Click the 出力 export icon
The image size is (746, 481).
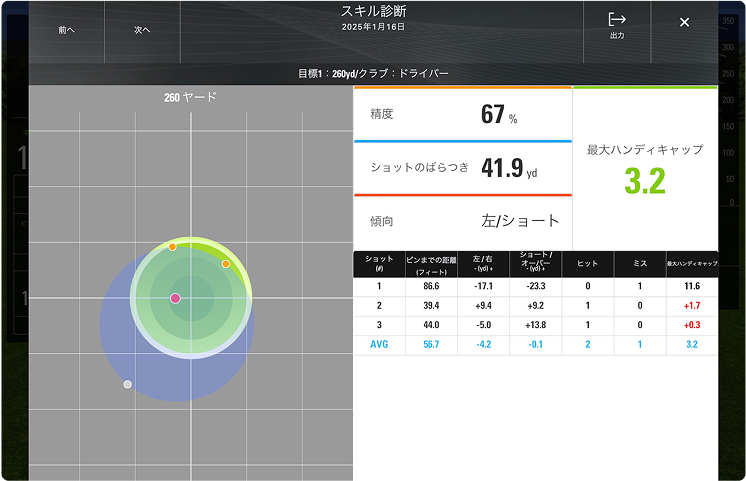pyautogui.click(x=617, y=26)
